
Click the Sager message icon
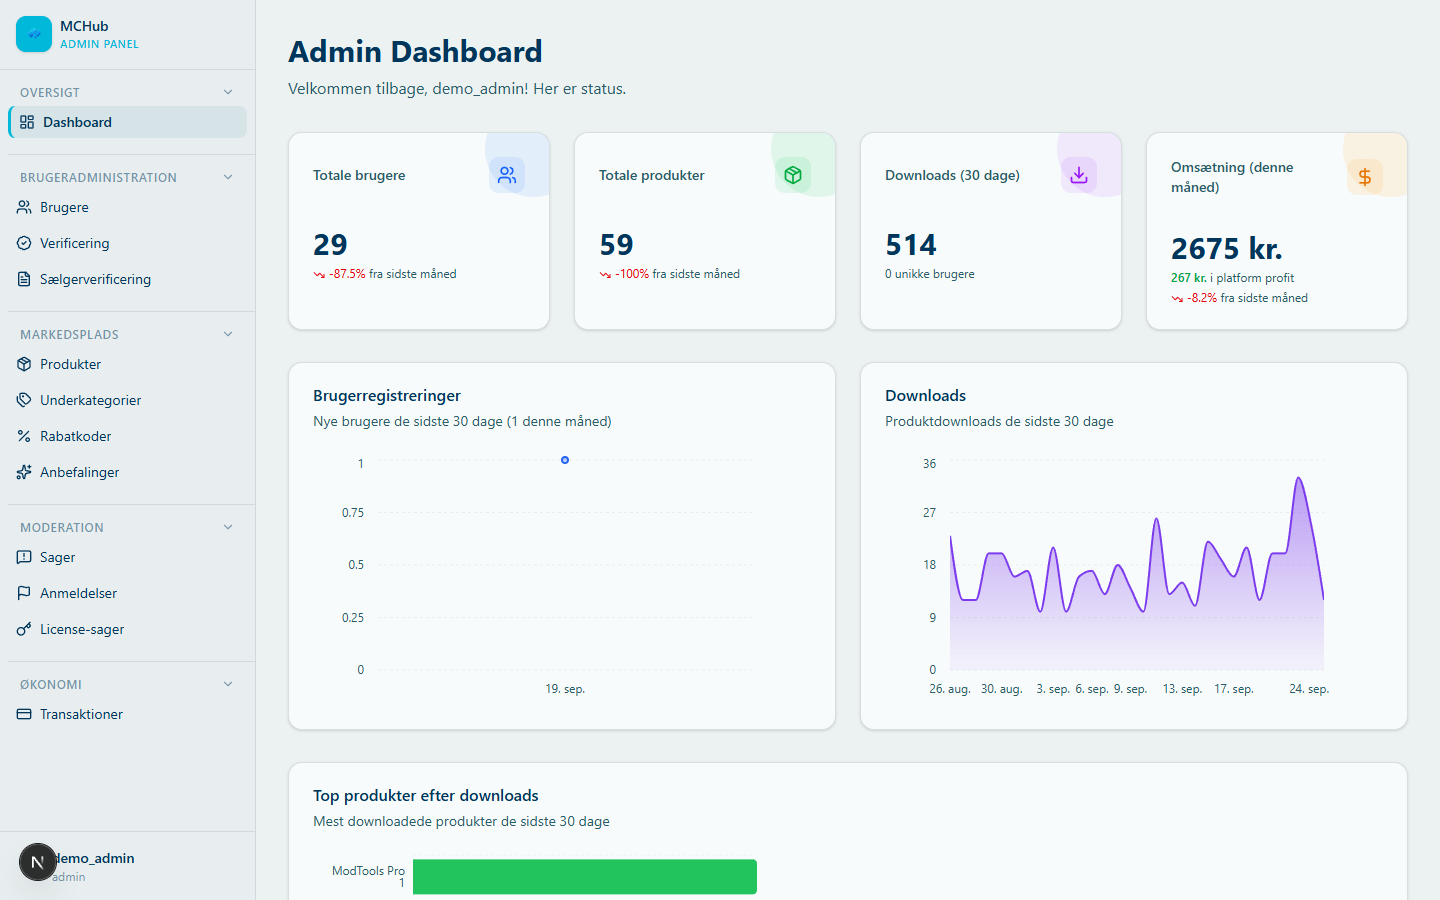click(x=24, y=557)
